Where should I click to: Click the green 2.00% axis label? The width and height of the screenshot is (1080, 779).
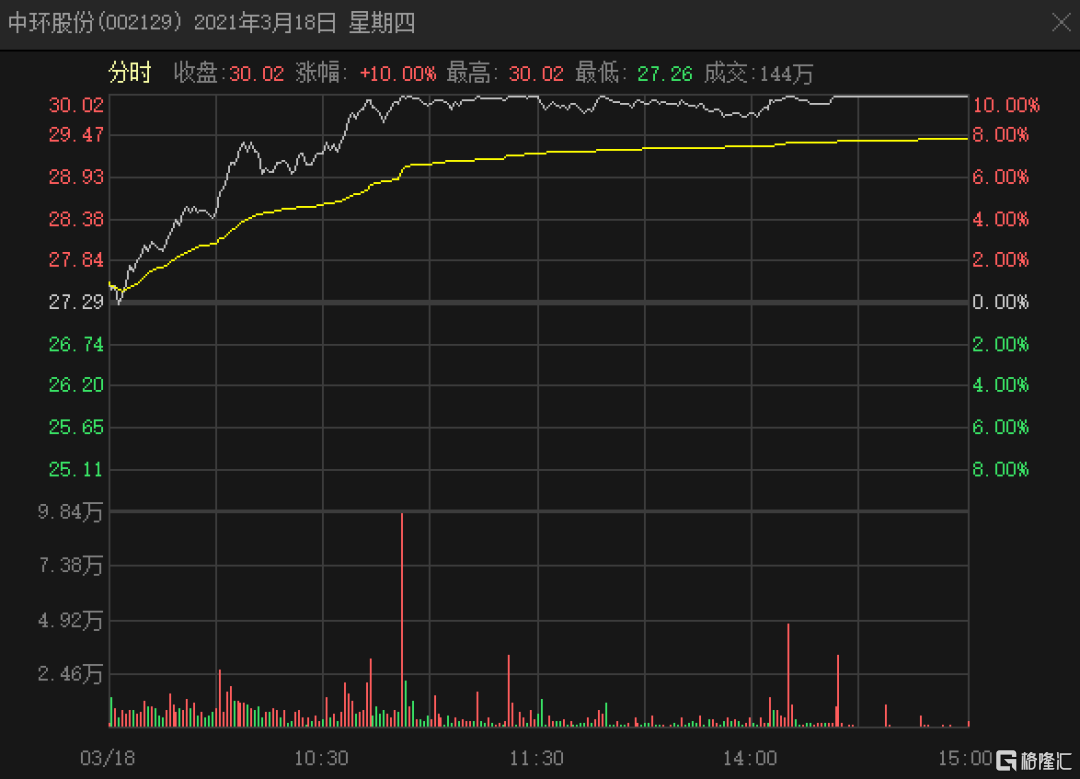click(x=1000, y=344)
